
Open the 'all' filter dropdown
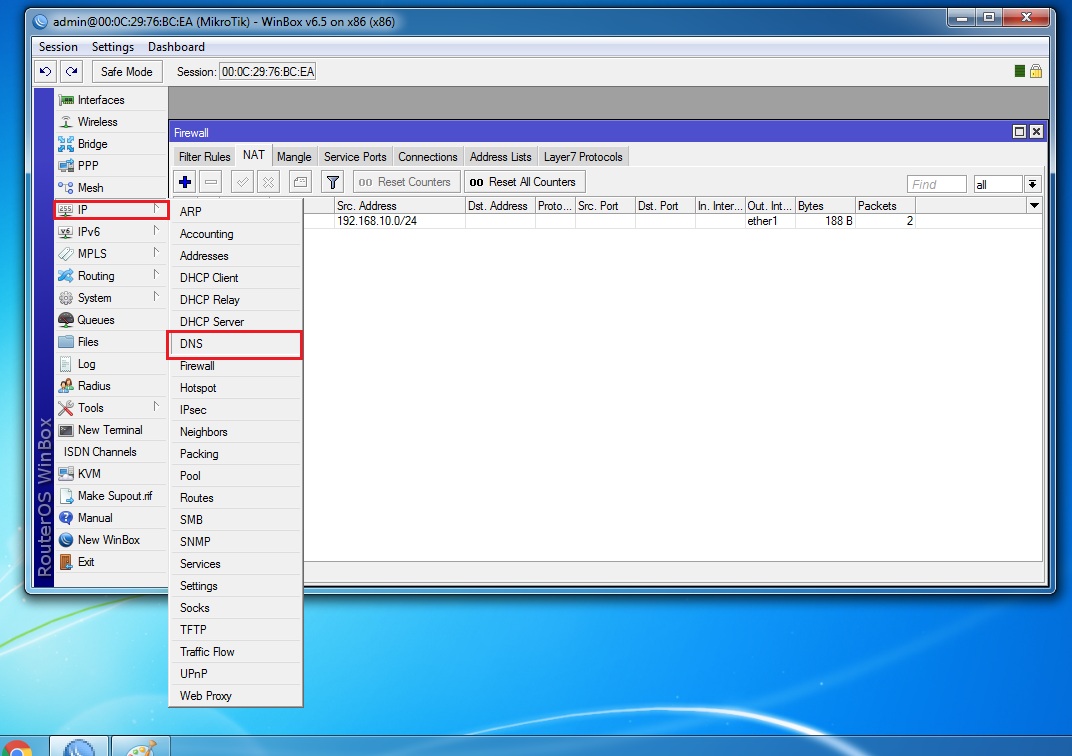[x=1032, y=184]
